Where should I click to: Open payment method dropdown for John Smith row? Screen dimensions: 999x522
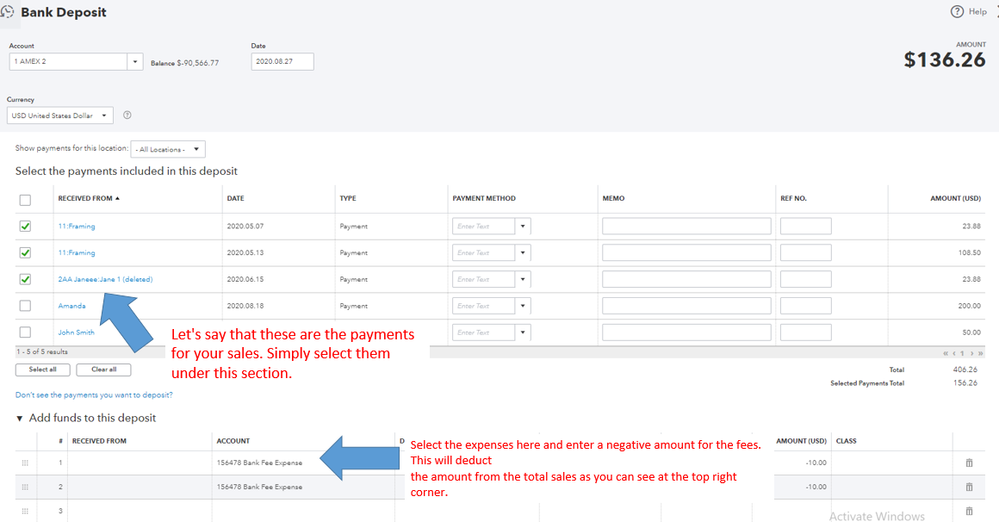coord(522,332)
